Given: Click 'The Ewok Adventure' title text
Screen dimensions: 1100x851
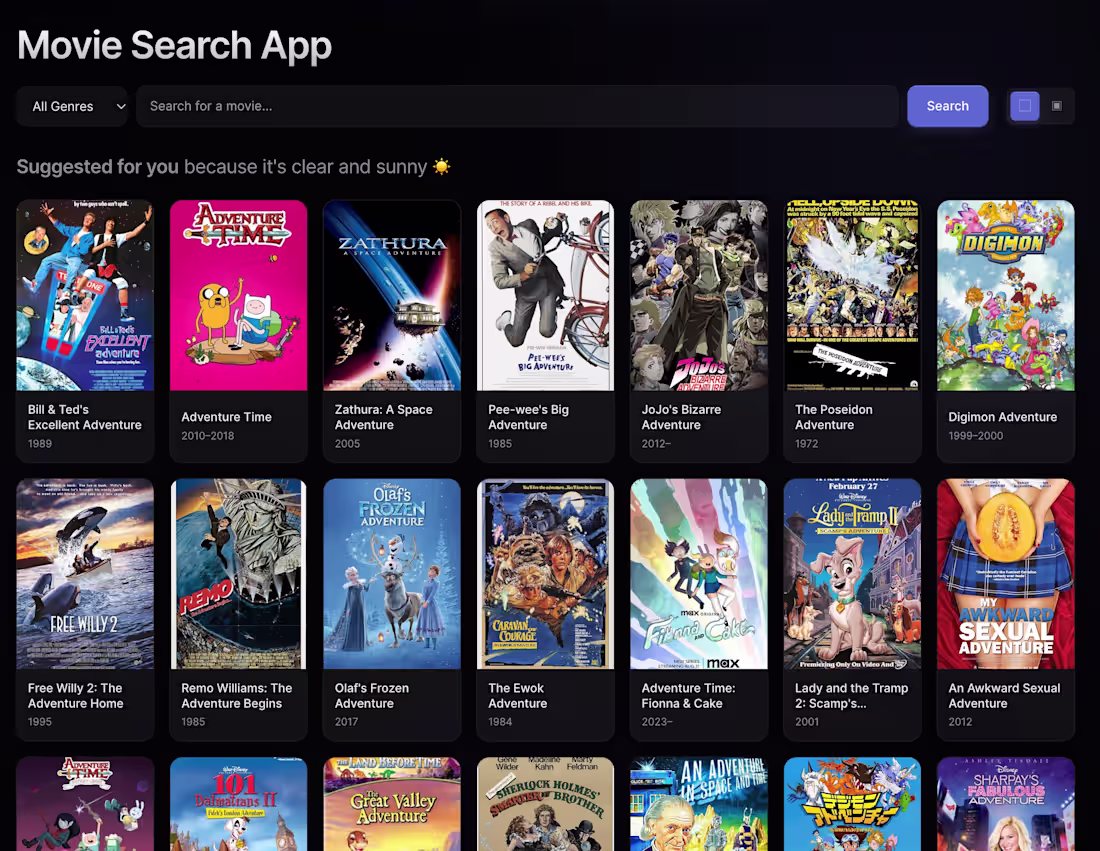Looking at the screenshot, I should (518, 696).
